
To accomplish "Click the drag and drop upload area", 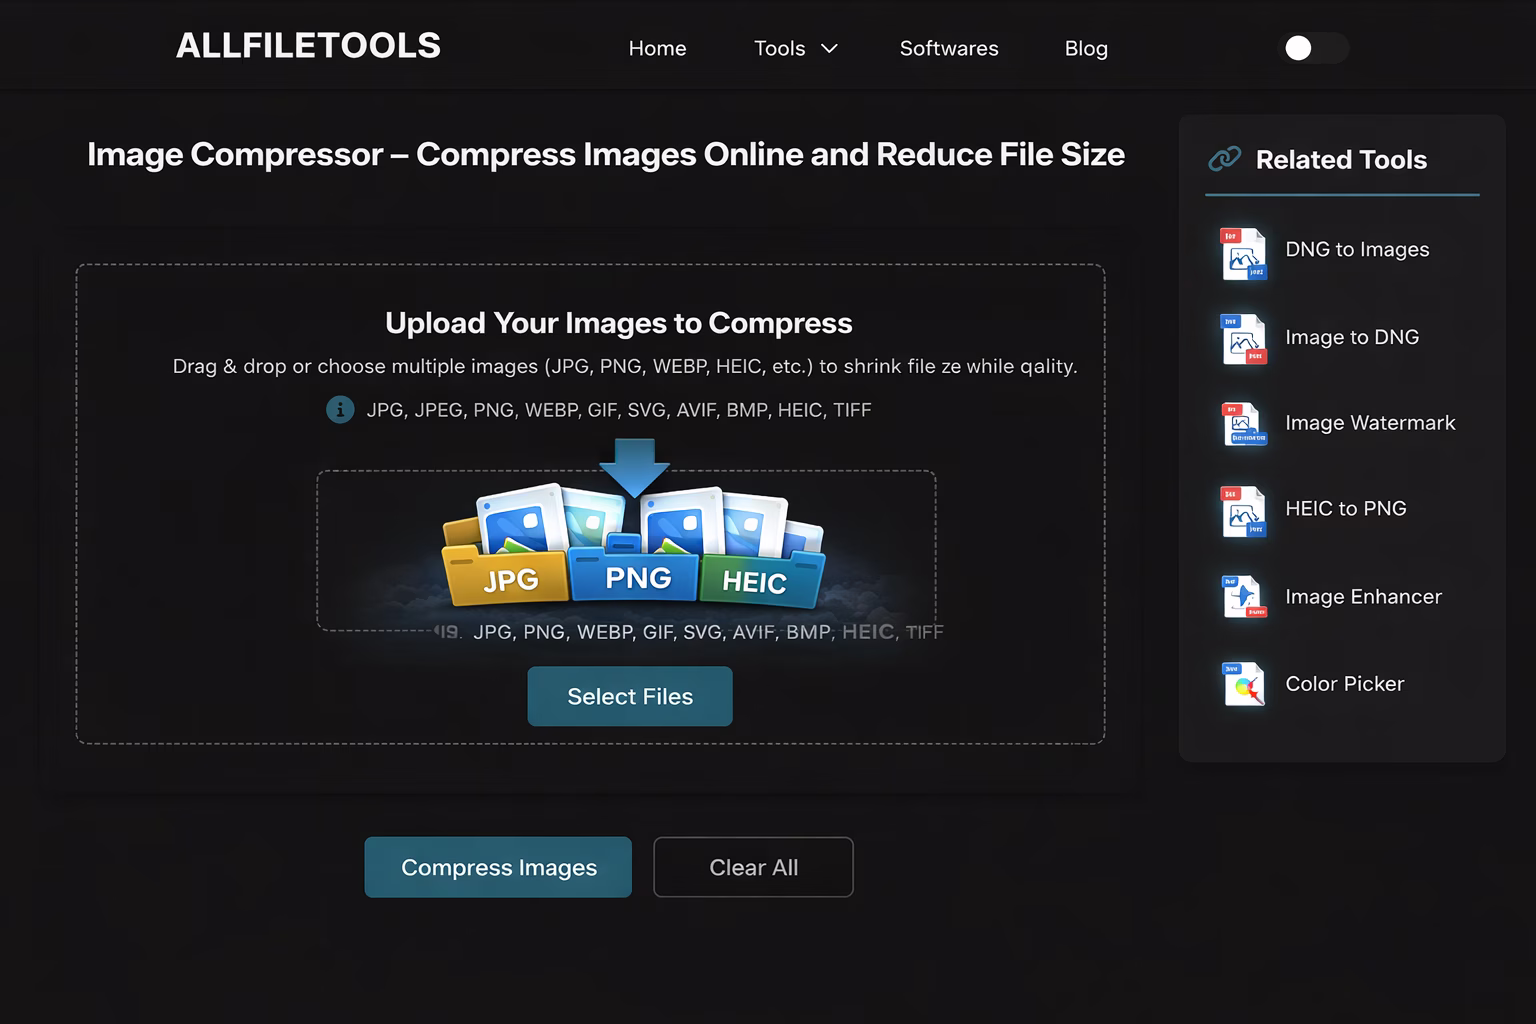I will click(627, 548).
